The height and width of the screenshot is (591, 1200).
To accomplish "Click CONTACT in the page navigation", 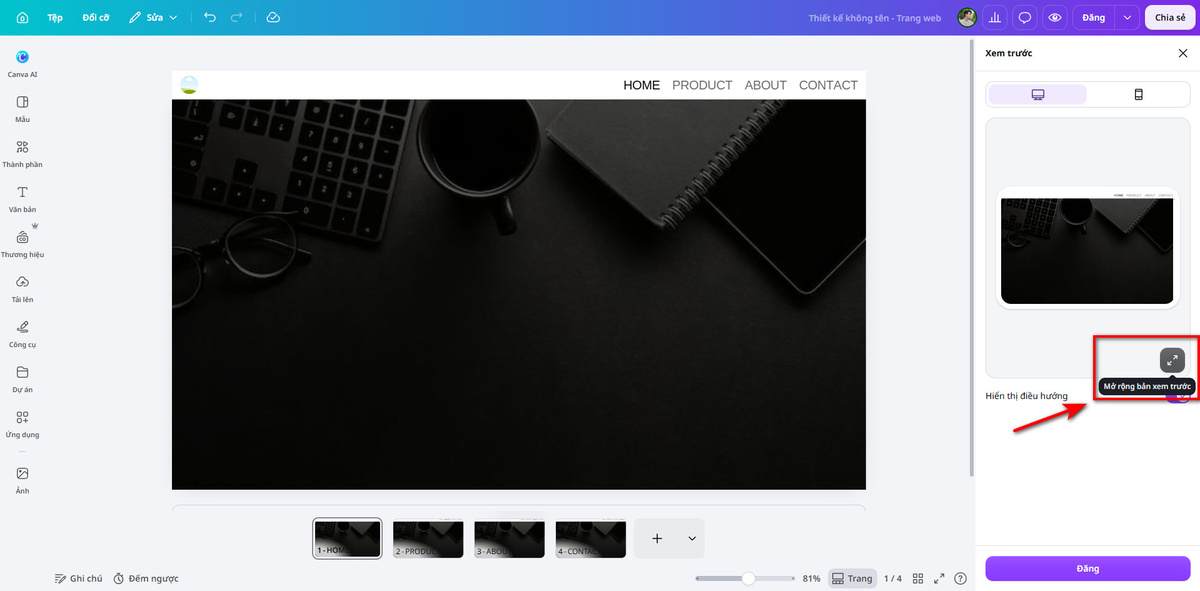I will (828, 85).
